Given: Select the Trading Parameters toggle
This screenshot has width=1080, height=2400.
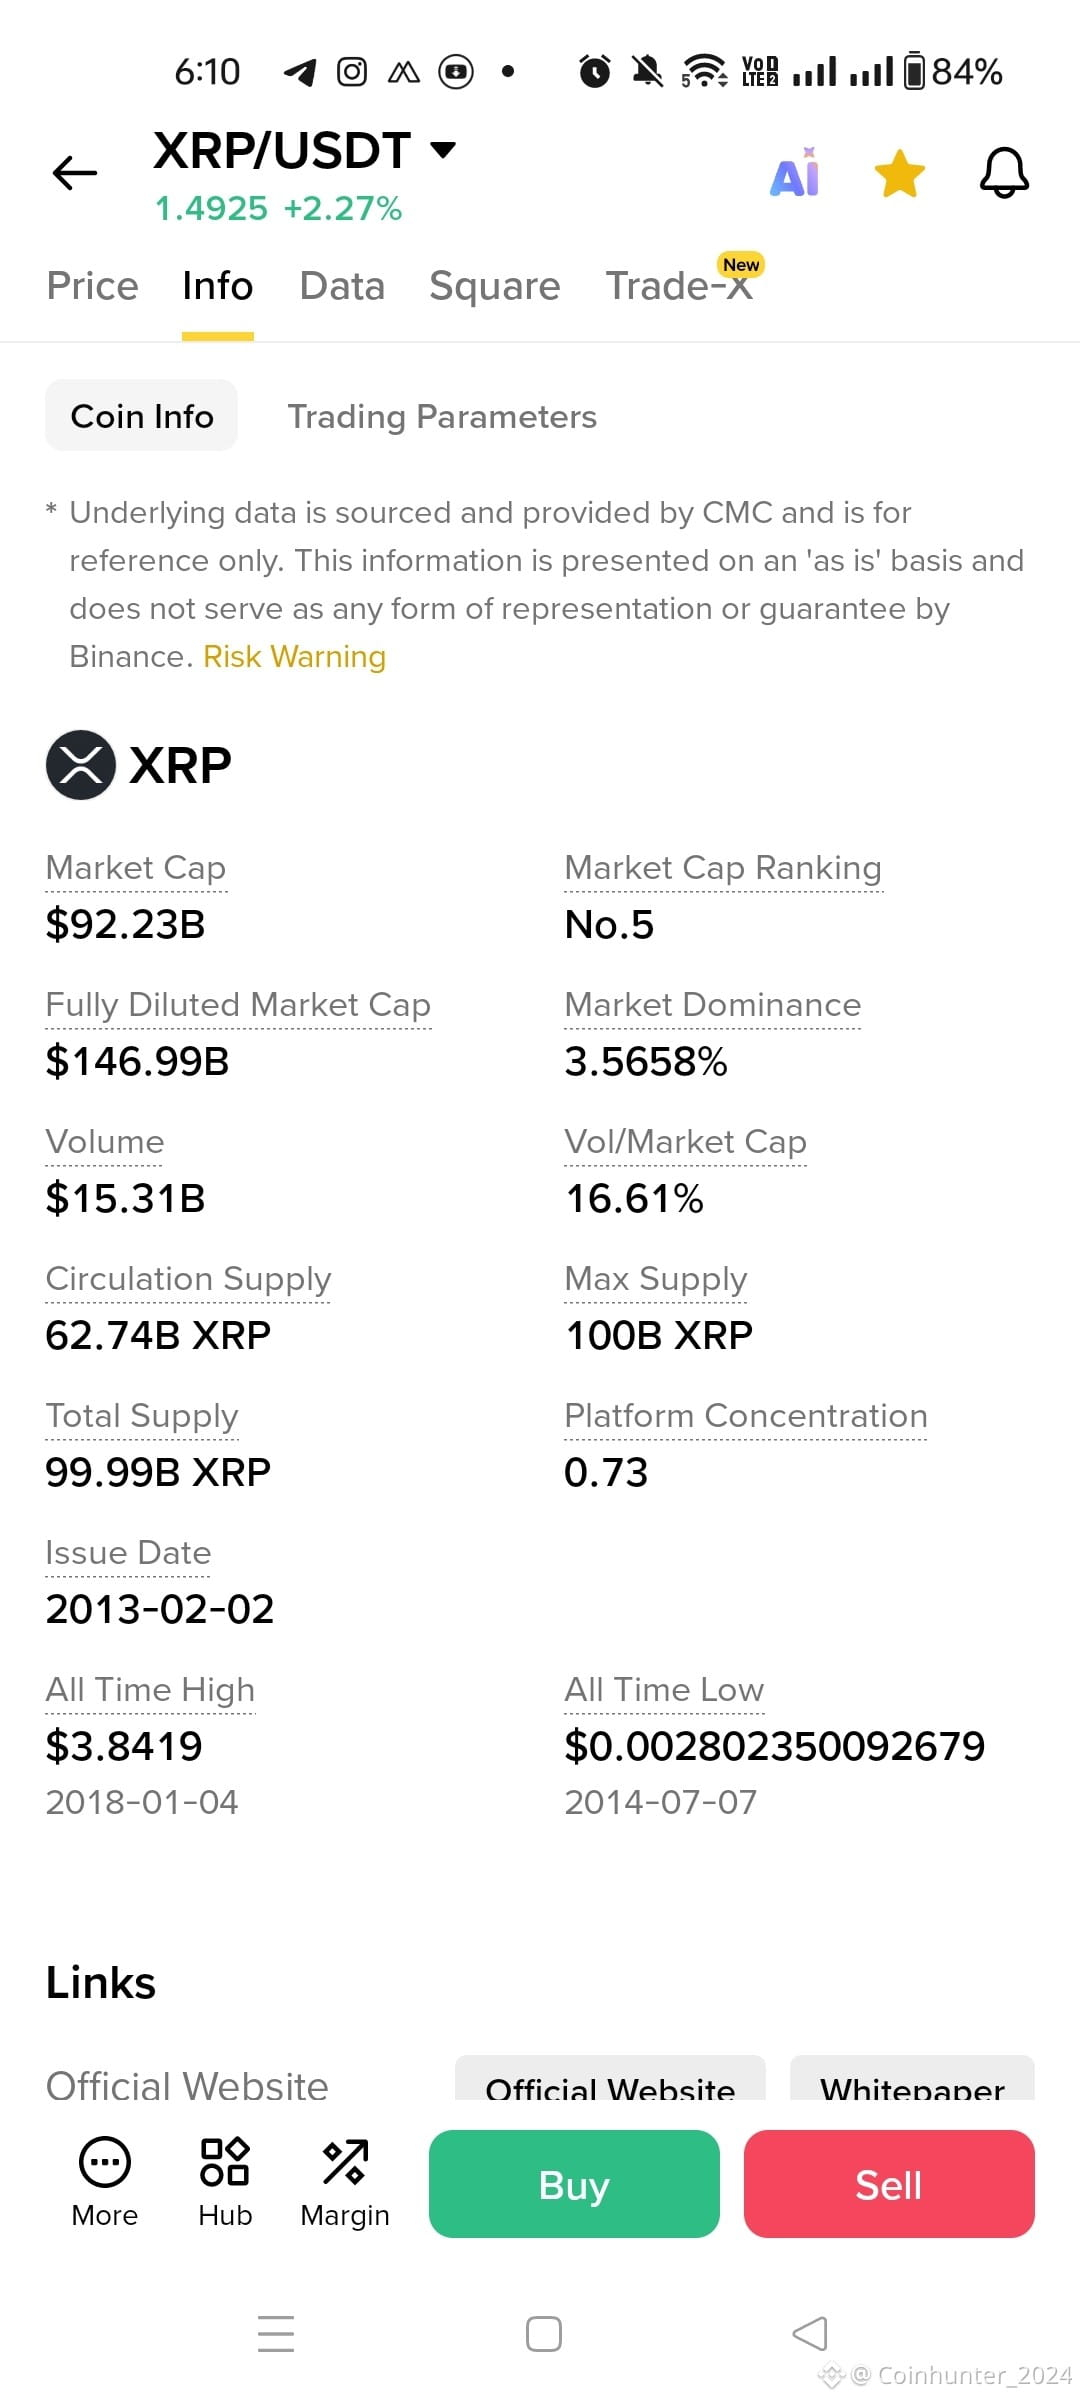Looking at the screenshot, I should tap(442, 416).
